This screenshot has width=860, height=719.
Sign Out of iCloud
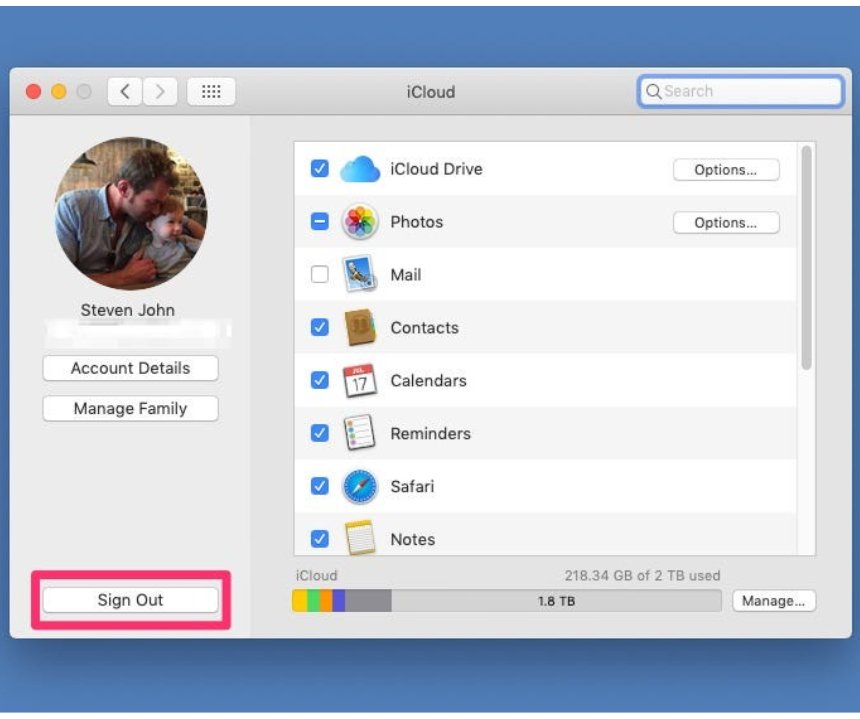(130, 600)
